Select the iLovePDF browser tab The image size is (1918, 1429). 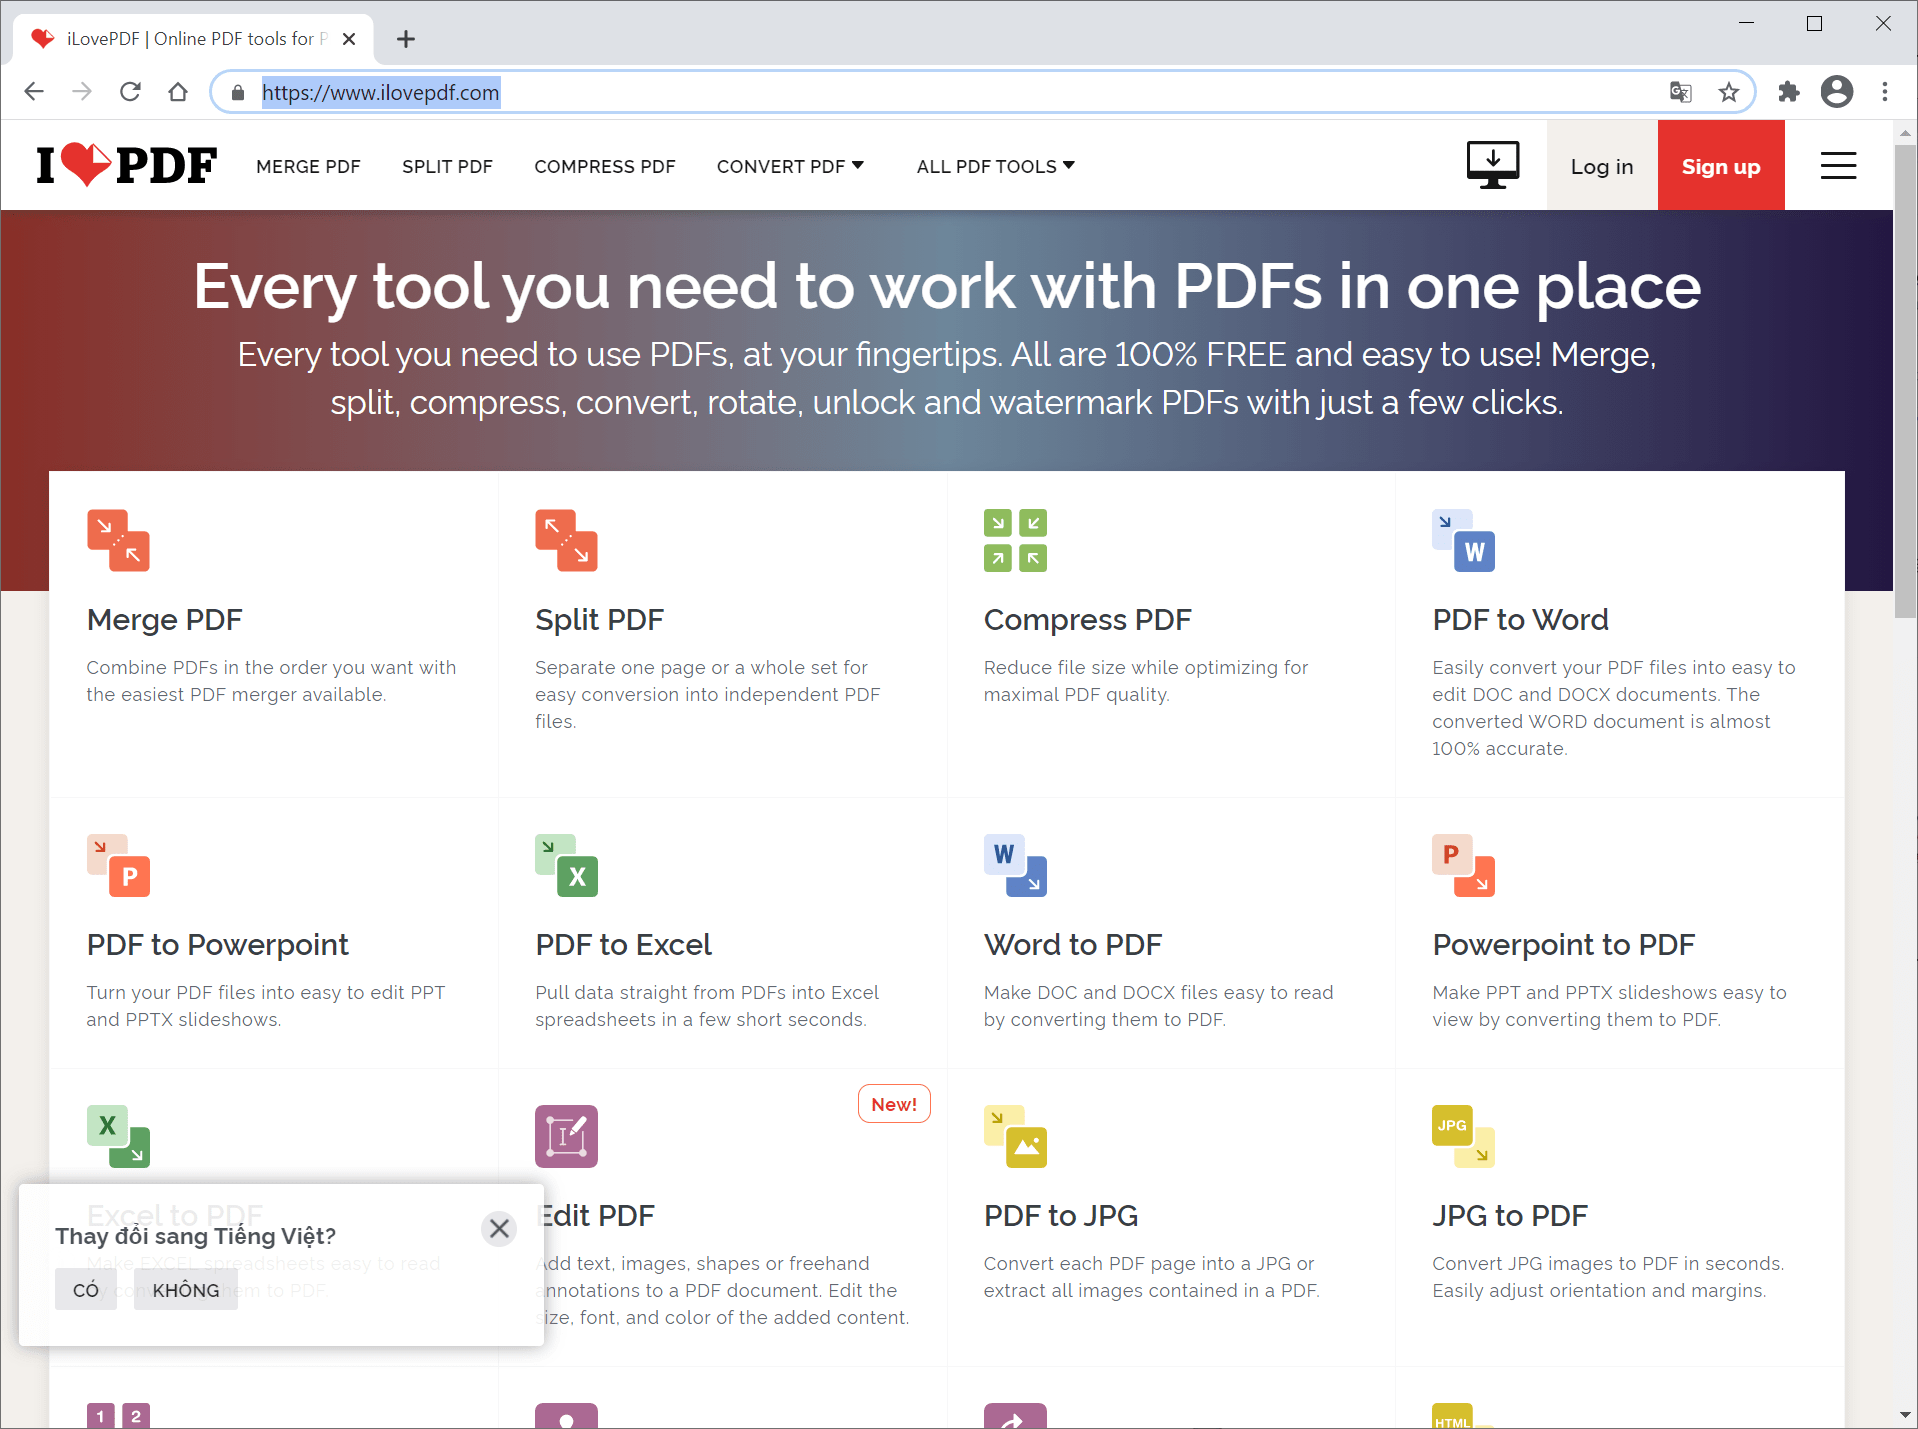point(194,39)
